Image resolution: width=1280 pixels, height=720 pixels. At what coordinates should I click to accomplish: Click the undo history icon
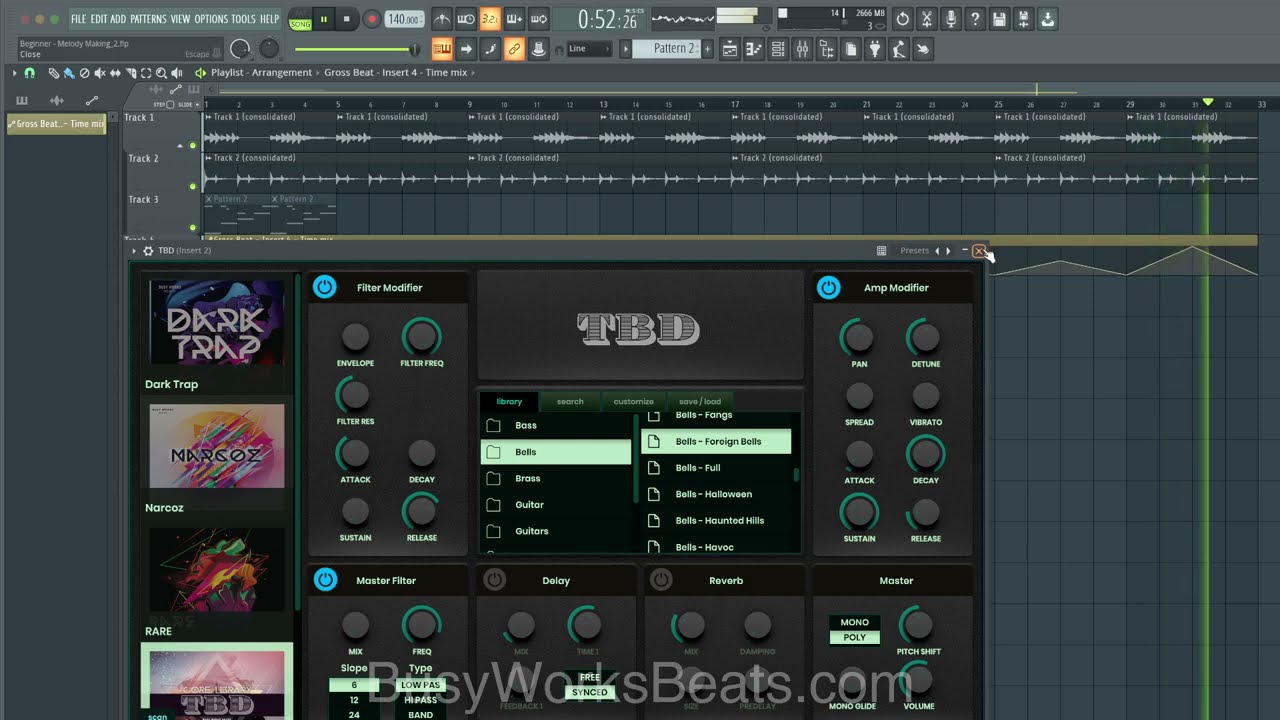[x=903, y=19]
